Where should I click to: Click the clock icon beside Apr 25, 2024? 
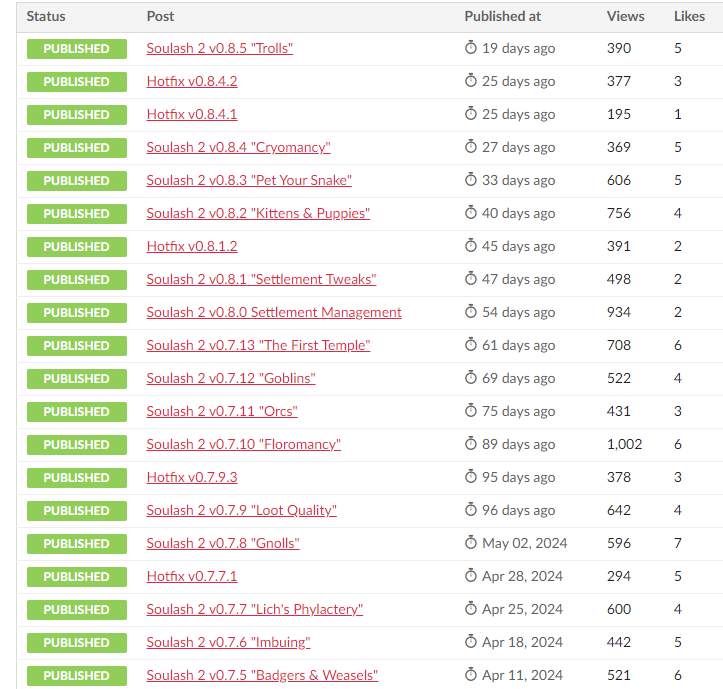pyautogui.click(x=471, y=609)
